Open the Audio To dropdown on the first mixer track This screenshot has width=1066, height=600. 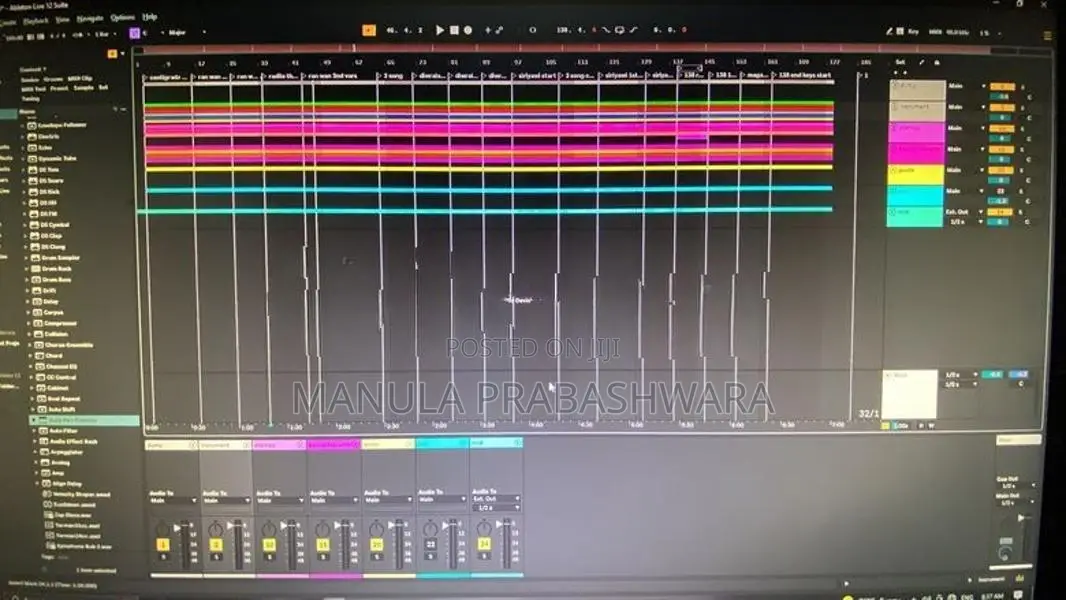[x=173, y=501]
